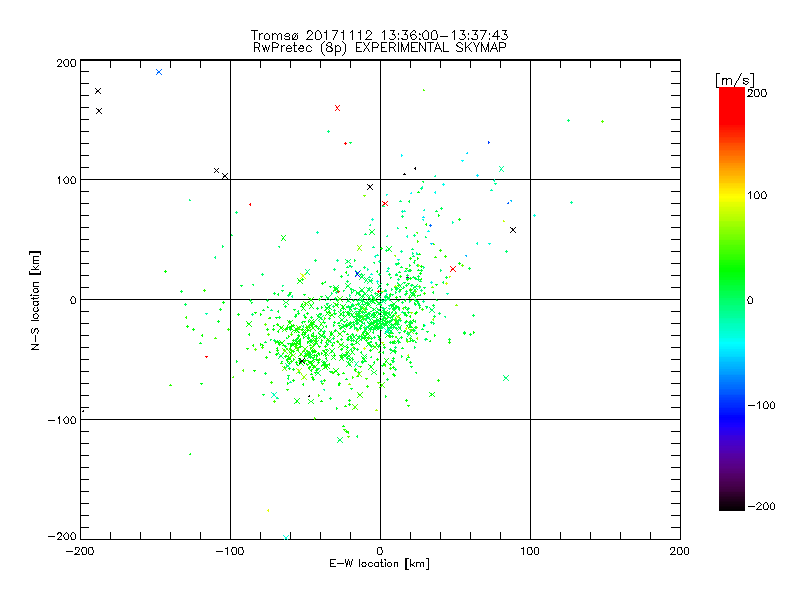Click the velocity colorbar
Screen dimensions: 800x600
click(732, 298)
